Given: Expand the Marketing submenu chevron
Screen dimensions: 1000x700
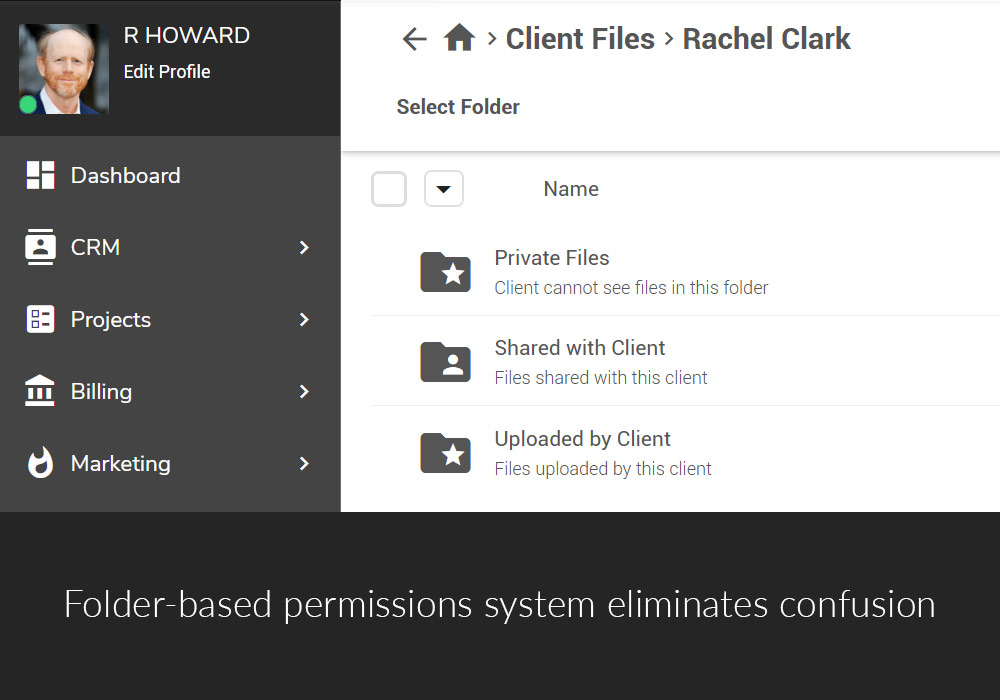Looking at the screenshot, I should pyautogui.click(x=304, y=463).
